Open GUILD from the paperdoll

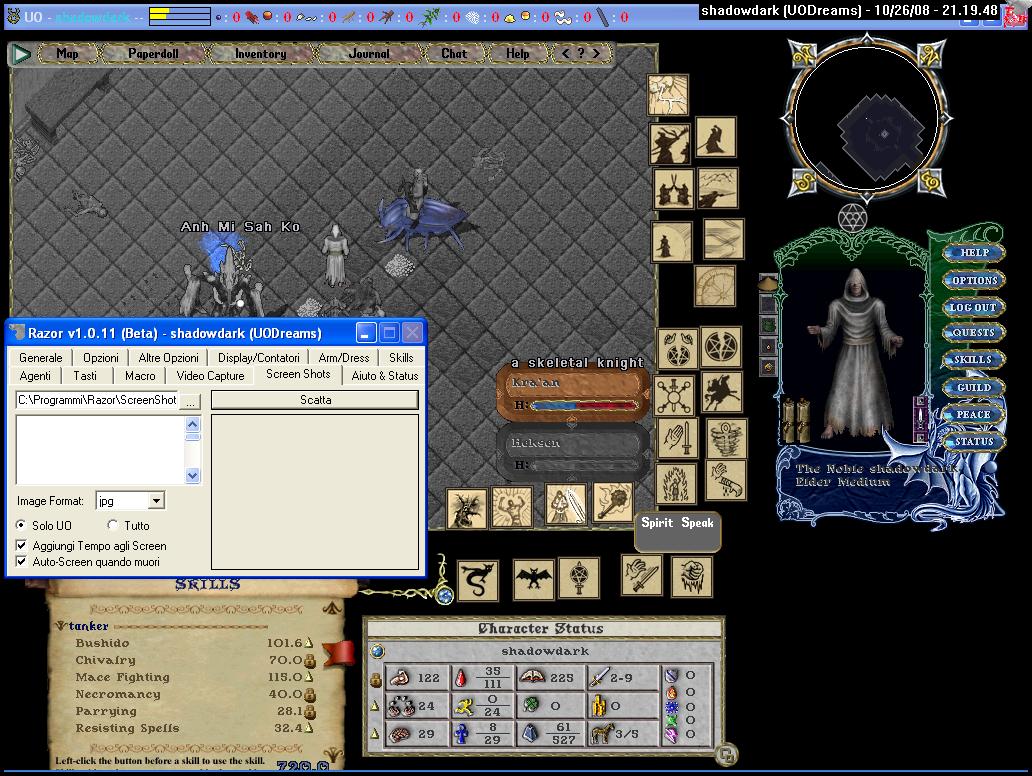[973, 388]
